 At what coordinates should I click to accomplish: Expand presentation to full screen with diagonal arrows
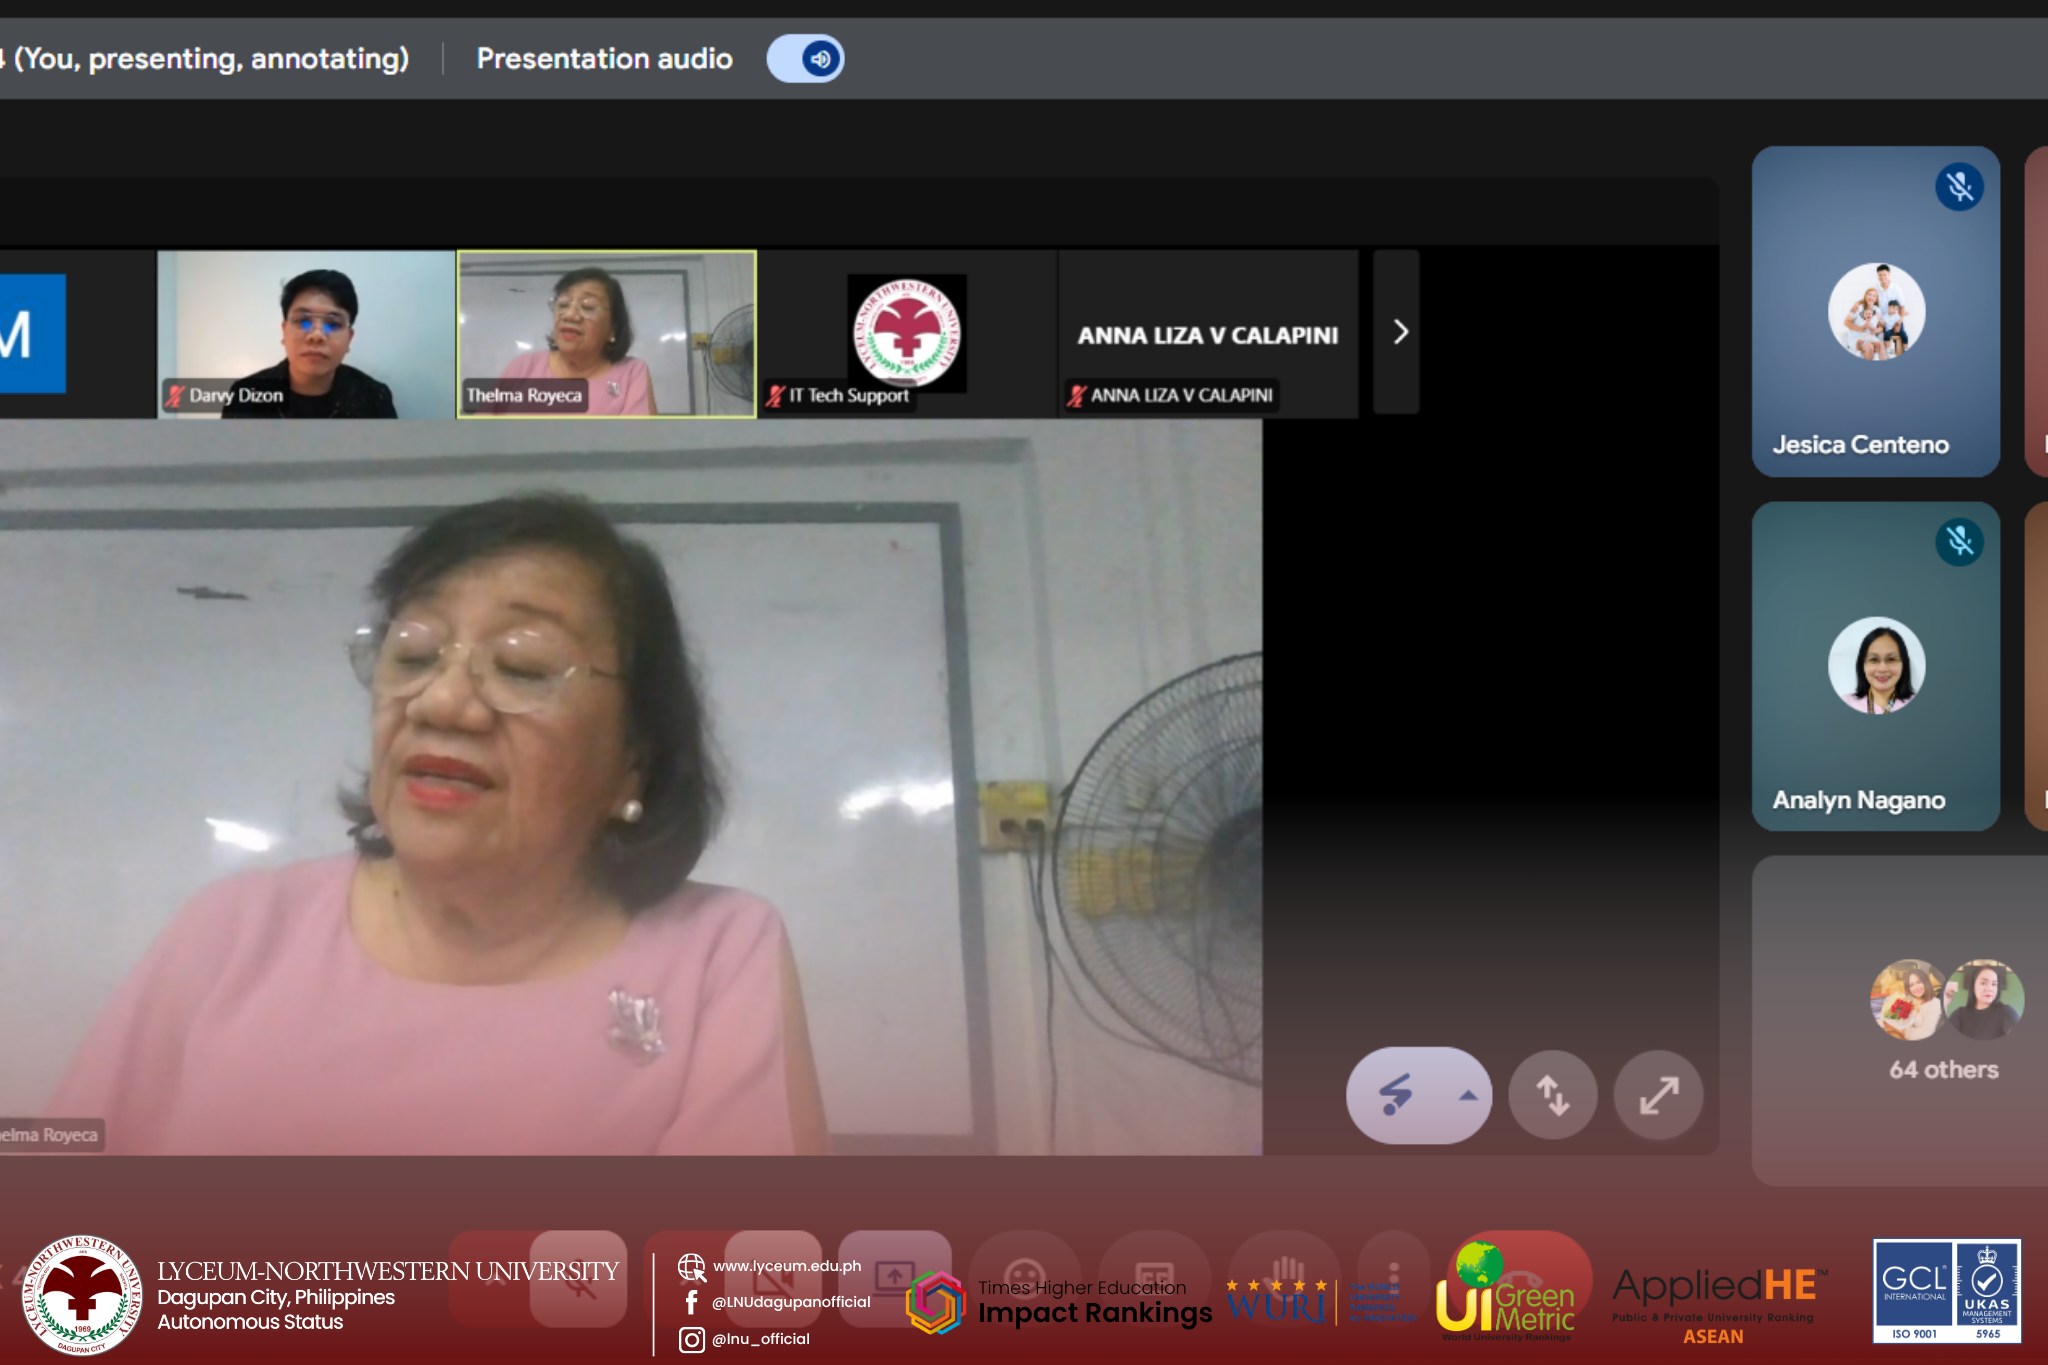tap(1659, 1096)
